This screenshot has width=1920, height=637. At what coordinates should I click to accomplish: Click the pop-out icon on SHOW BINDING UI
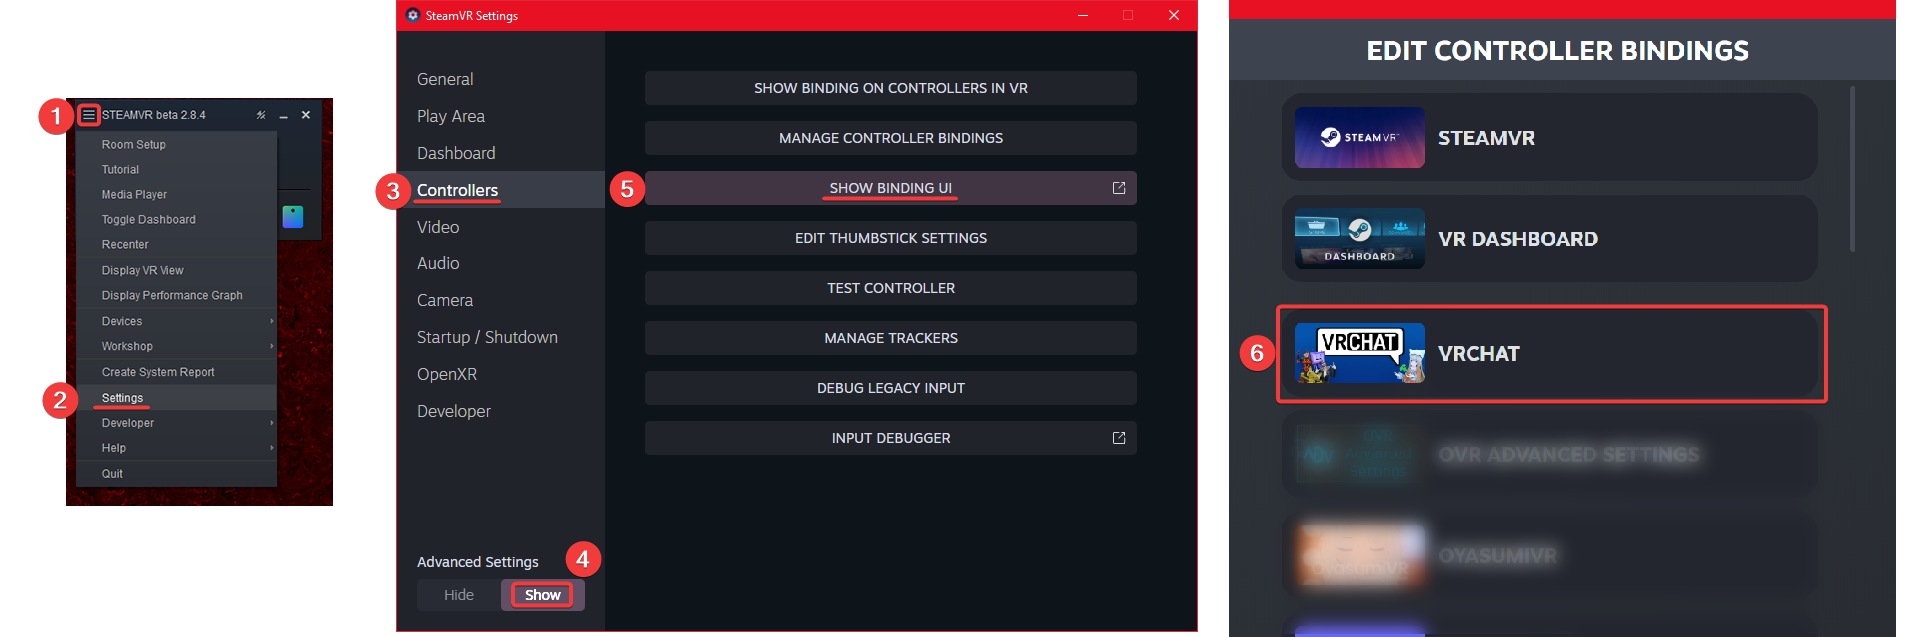point(1119,188)
